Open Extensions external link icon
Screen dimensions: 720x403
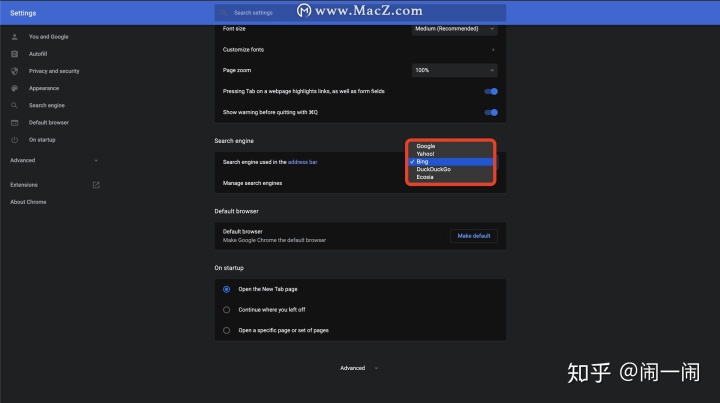(x=96, y=185)
